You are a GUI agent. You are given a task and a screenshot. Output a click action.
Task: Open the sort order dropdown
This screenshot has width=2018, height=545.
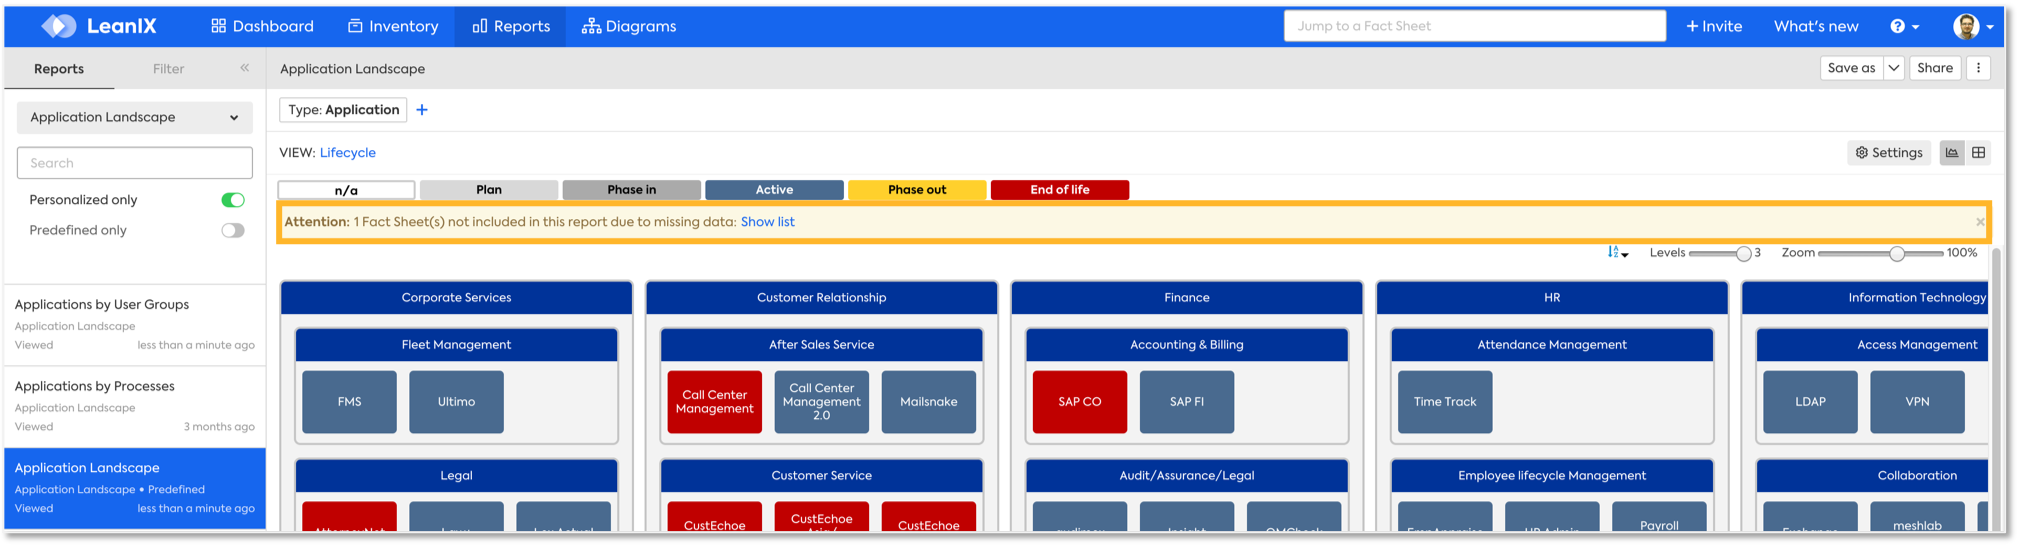[x=1617, y=253]
